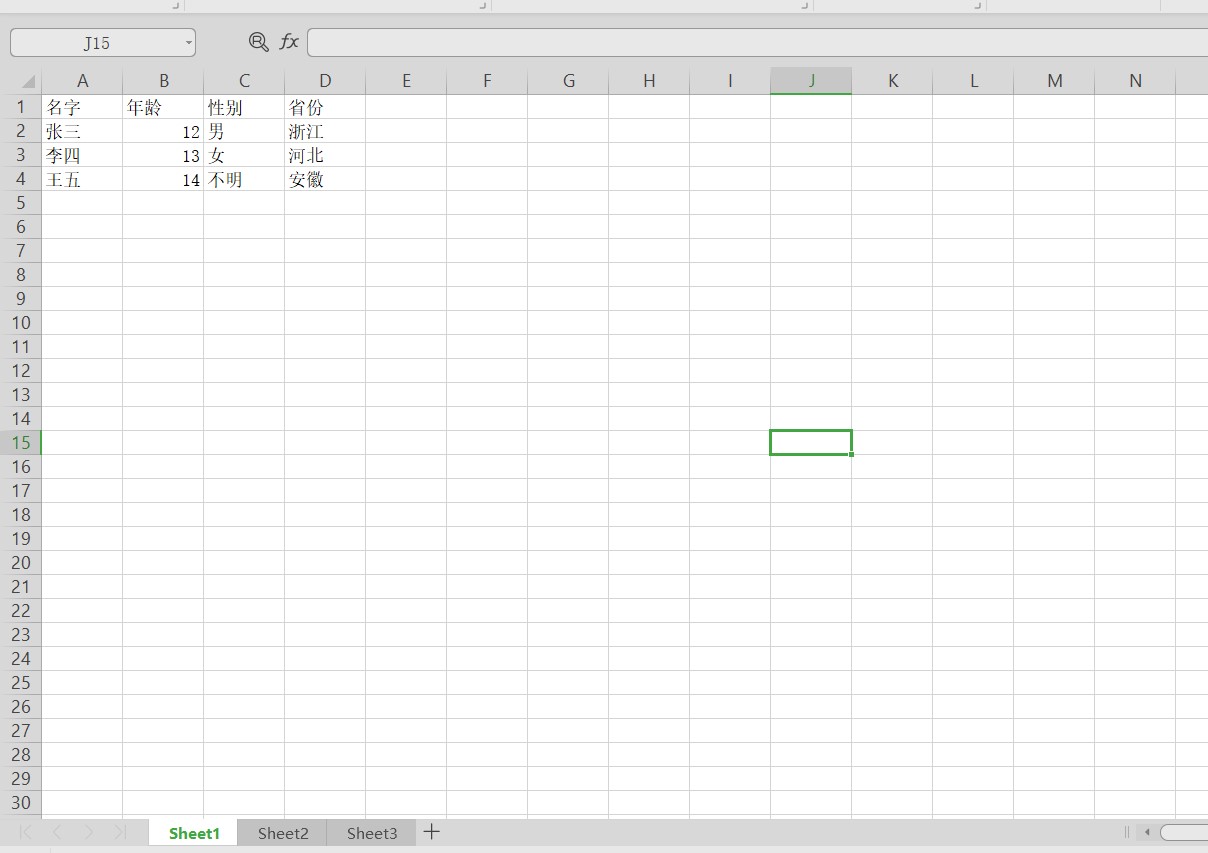Switch to Sheet3 tab
Image resolution: width=1208 pixels, height=853 pixels.
[372, 833]
